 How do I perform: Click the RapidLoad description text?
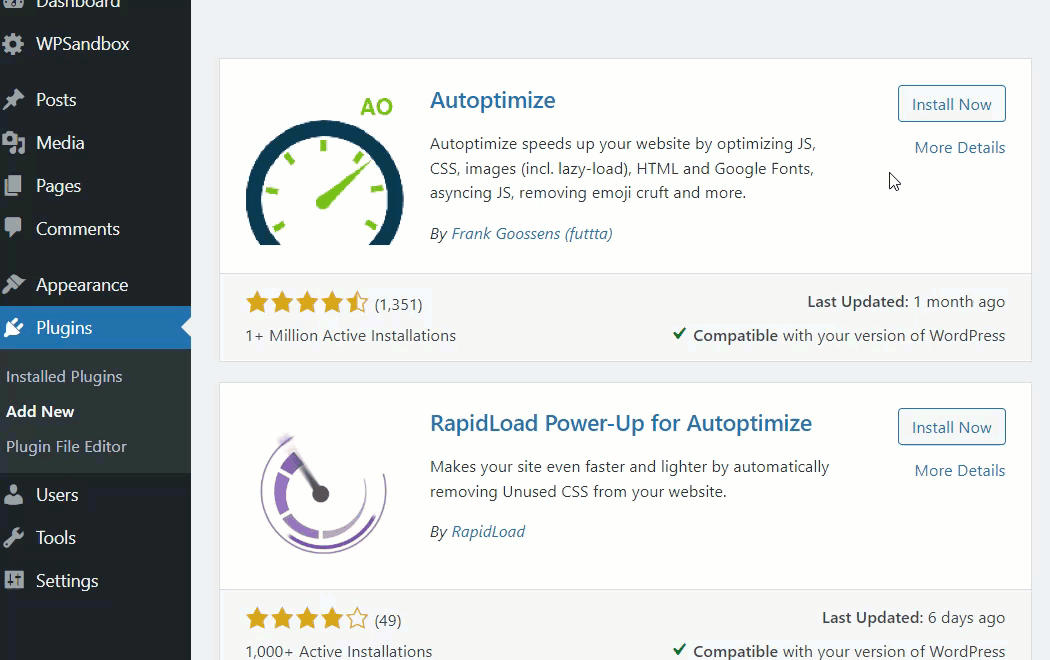[629, 479]
